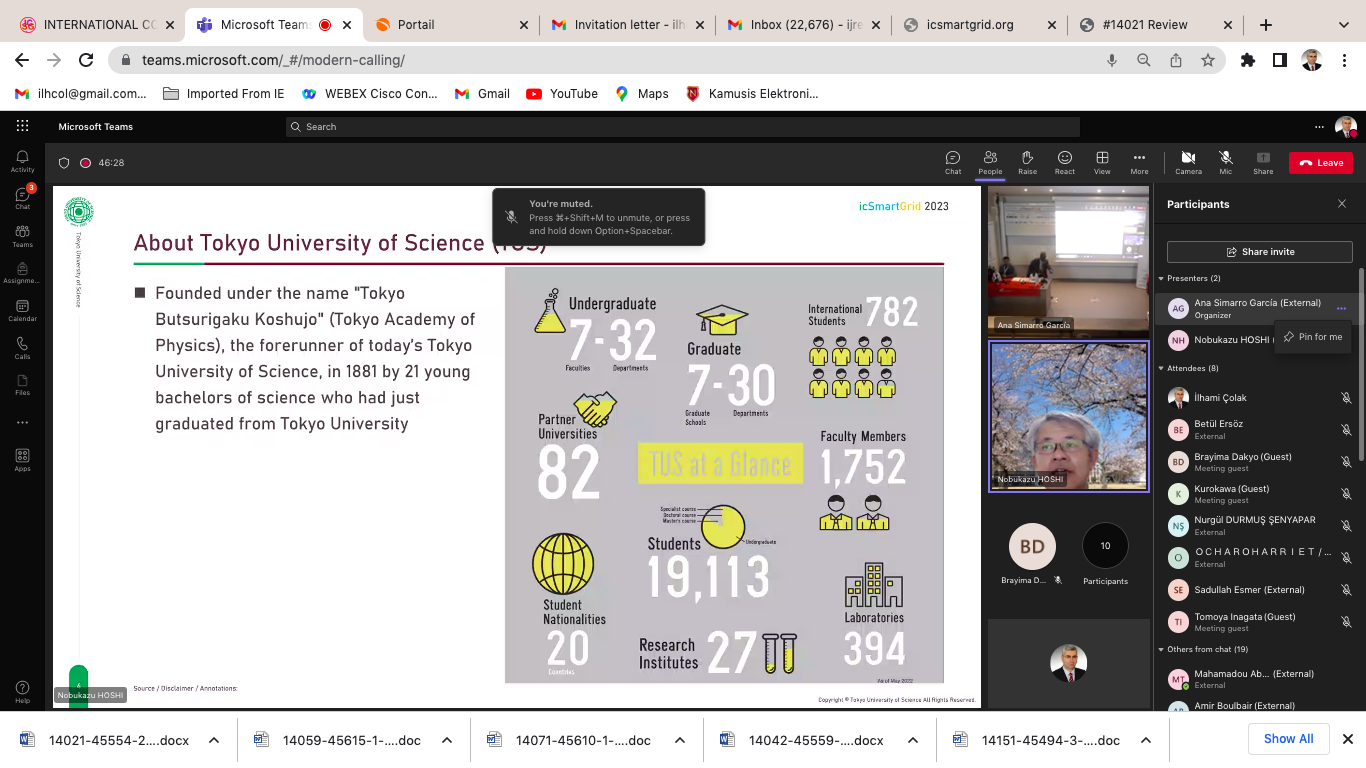Switch to the Portail browser tab
1366x768 pixels.
[x=453, y=25]
